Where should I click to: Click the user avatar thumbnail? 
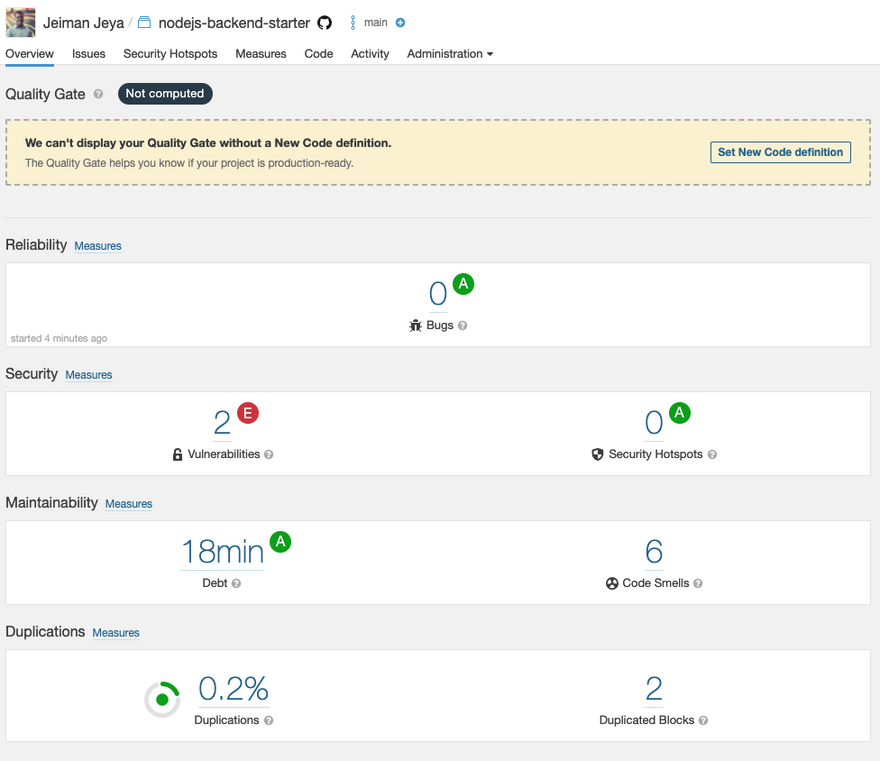[x=20, y=23]
